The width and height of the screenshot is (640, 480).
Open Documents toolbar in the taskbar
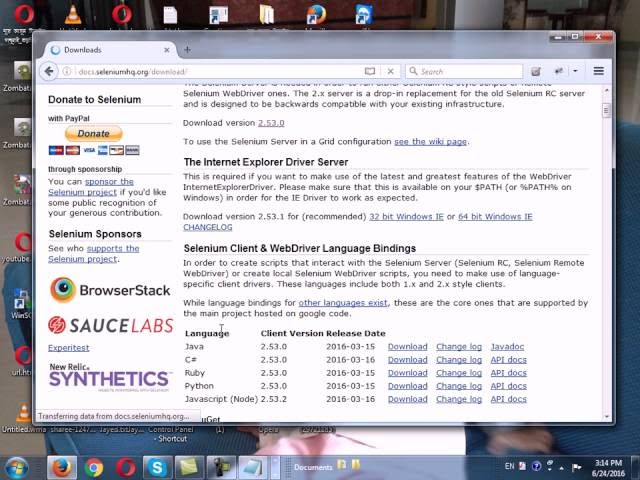pyautogui.click(x=313, y=467)
